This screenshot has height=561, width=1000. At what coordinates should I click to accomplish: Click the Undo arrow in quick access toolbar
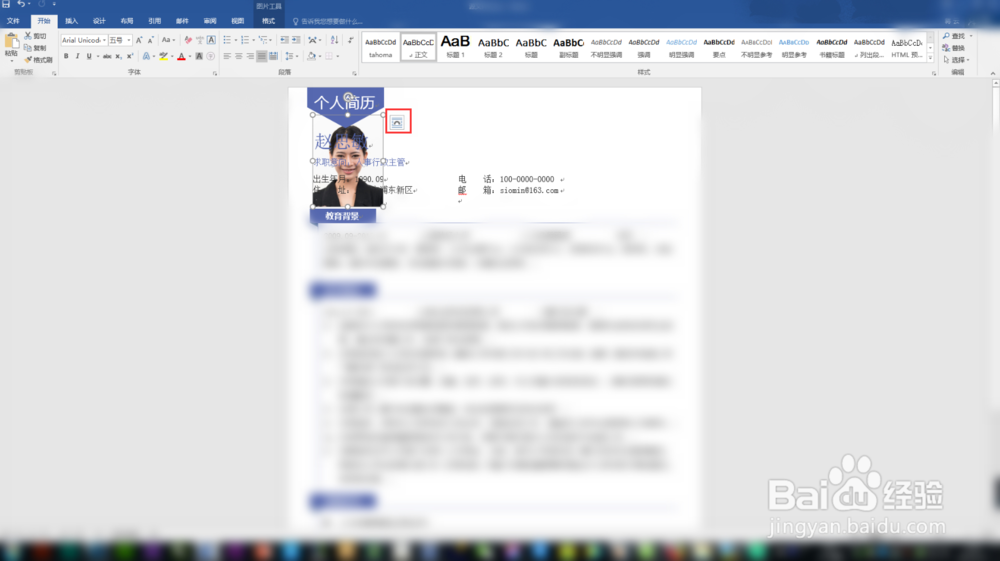[x=21, y=4]
